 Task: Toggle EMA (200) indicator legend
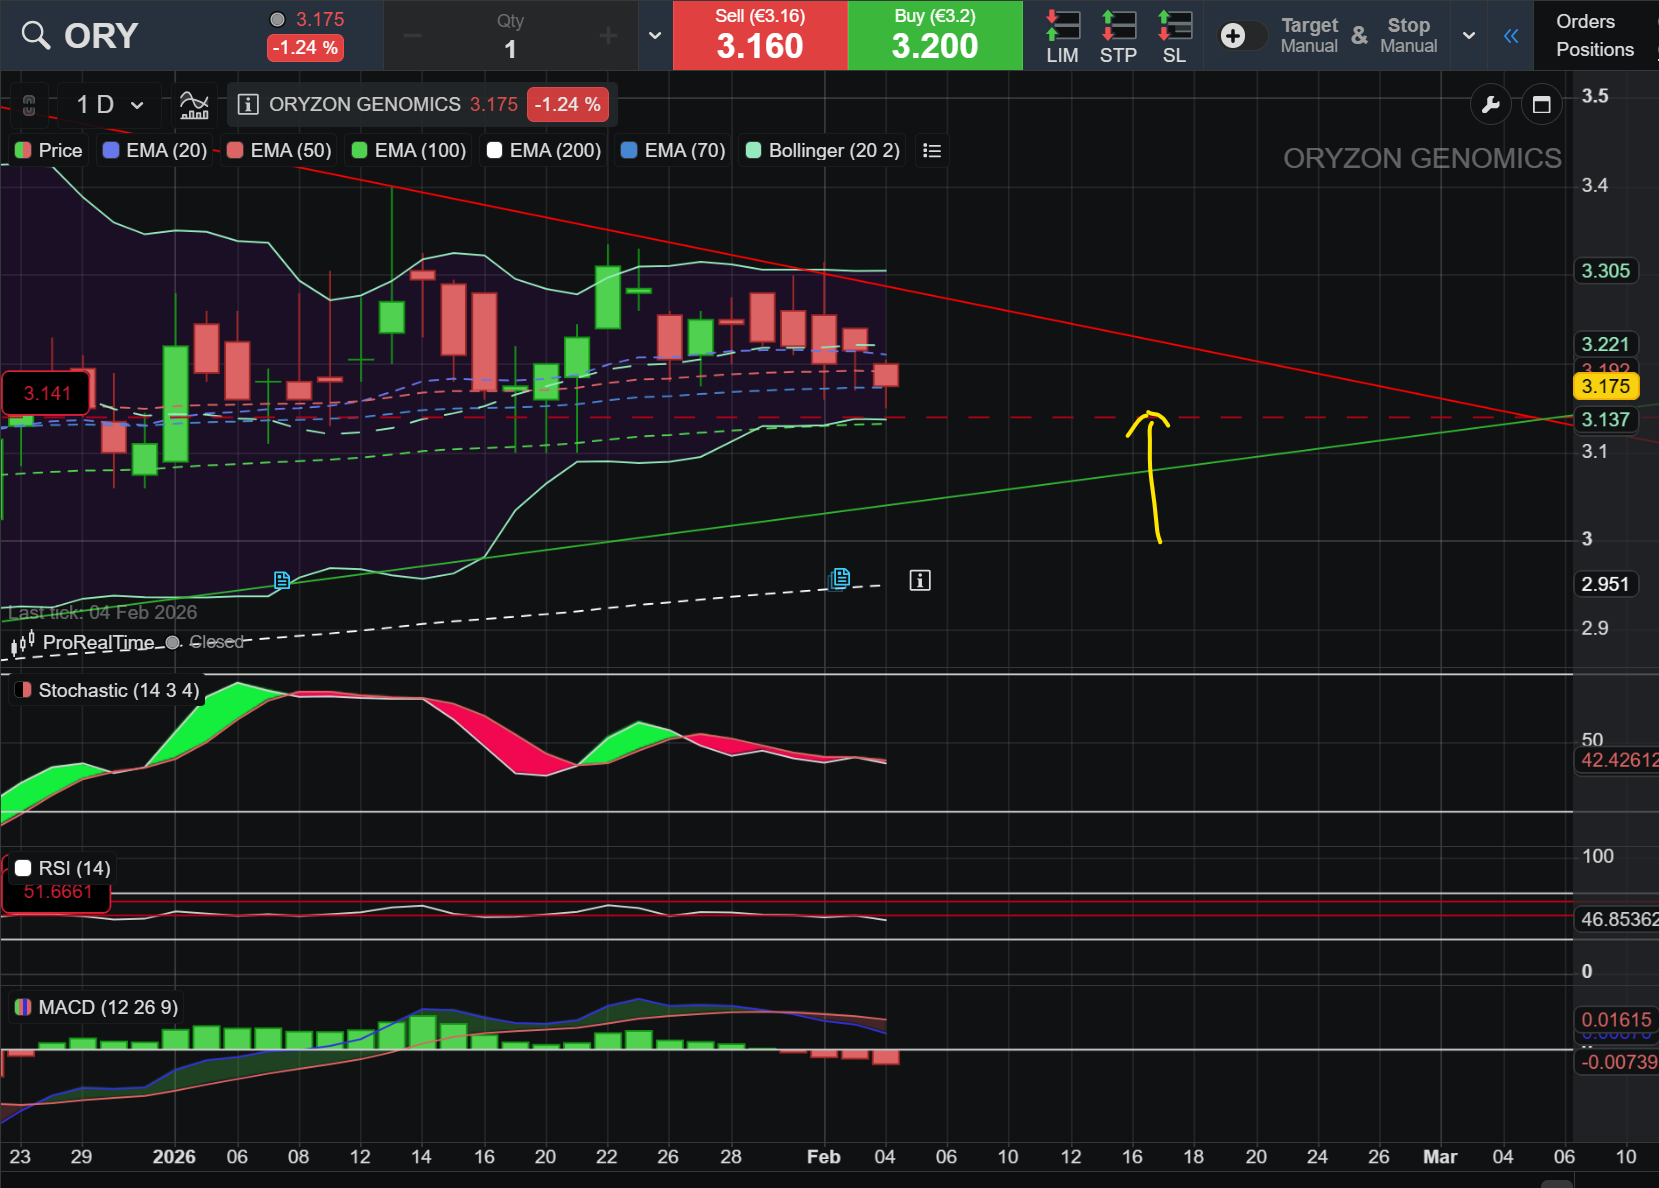(544, 150)
